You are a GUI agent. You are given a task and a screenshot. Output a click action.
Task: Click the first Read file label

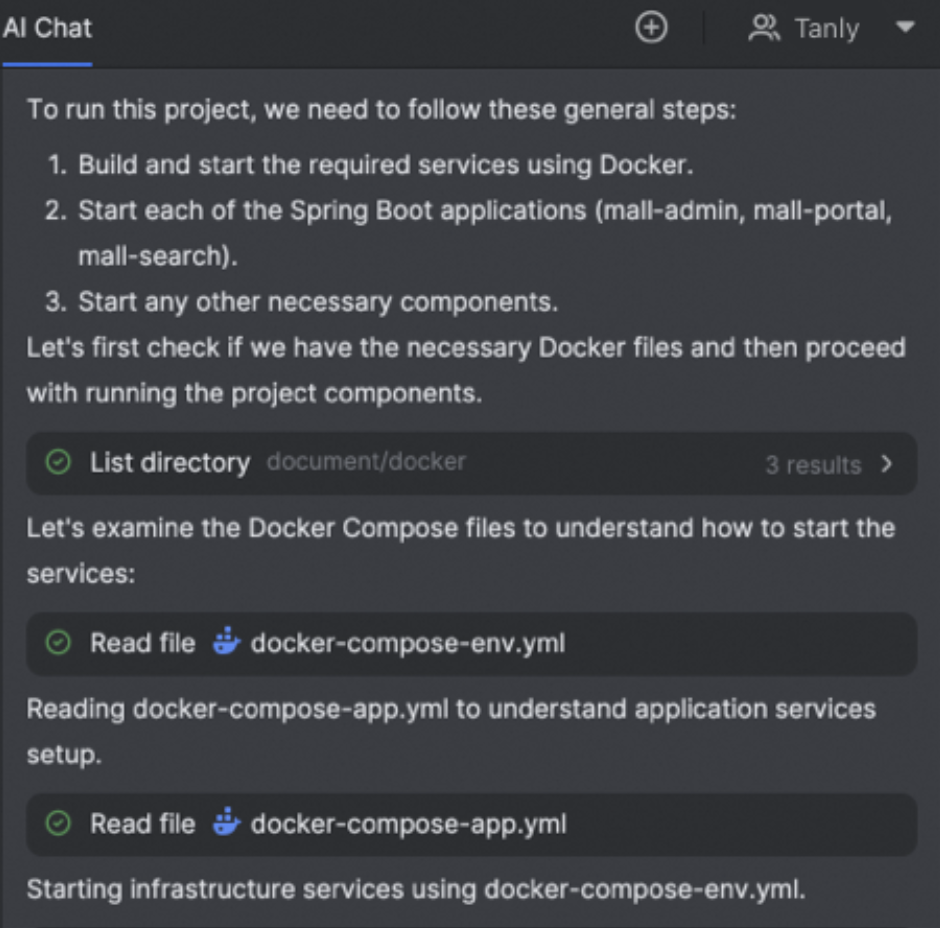point(143,643)
